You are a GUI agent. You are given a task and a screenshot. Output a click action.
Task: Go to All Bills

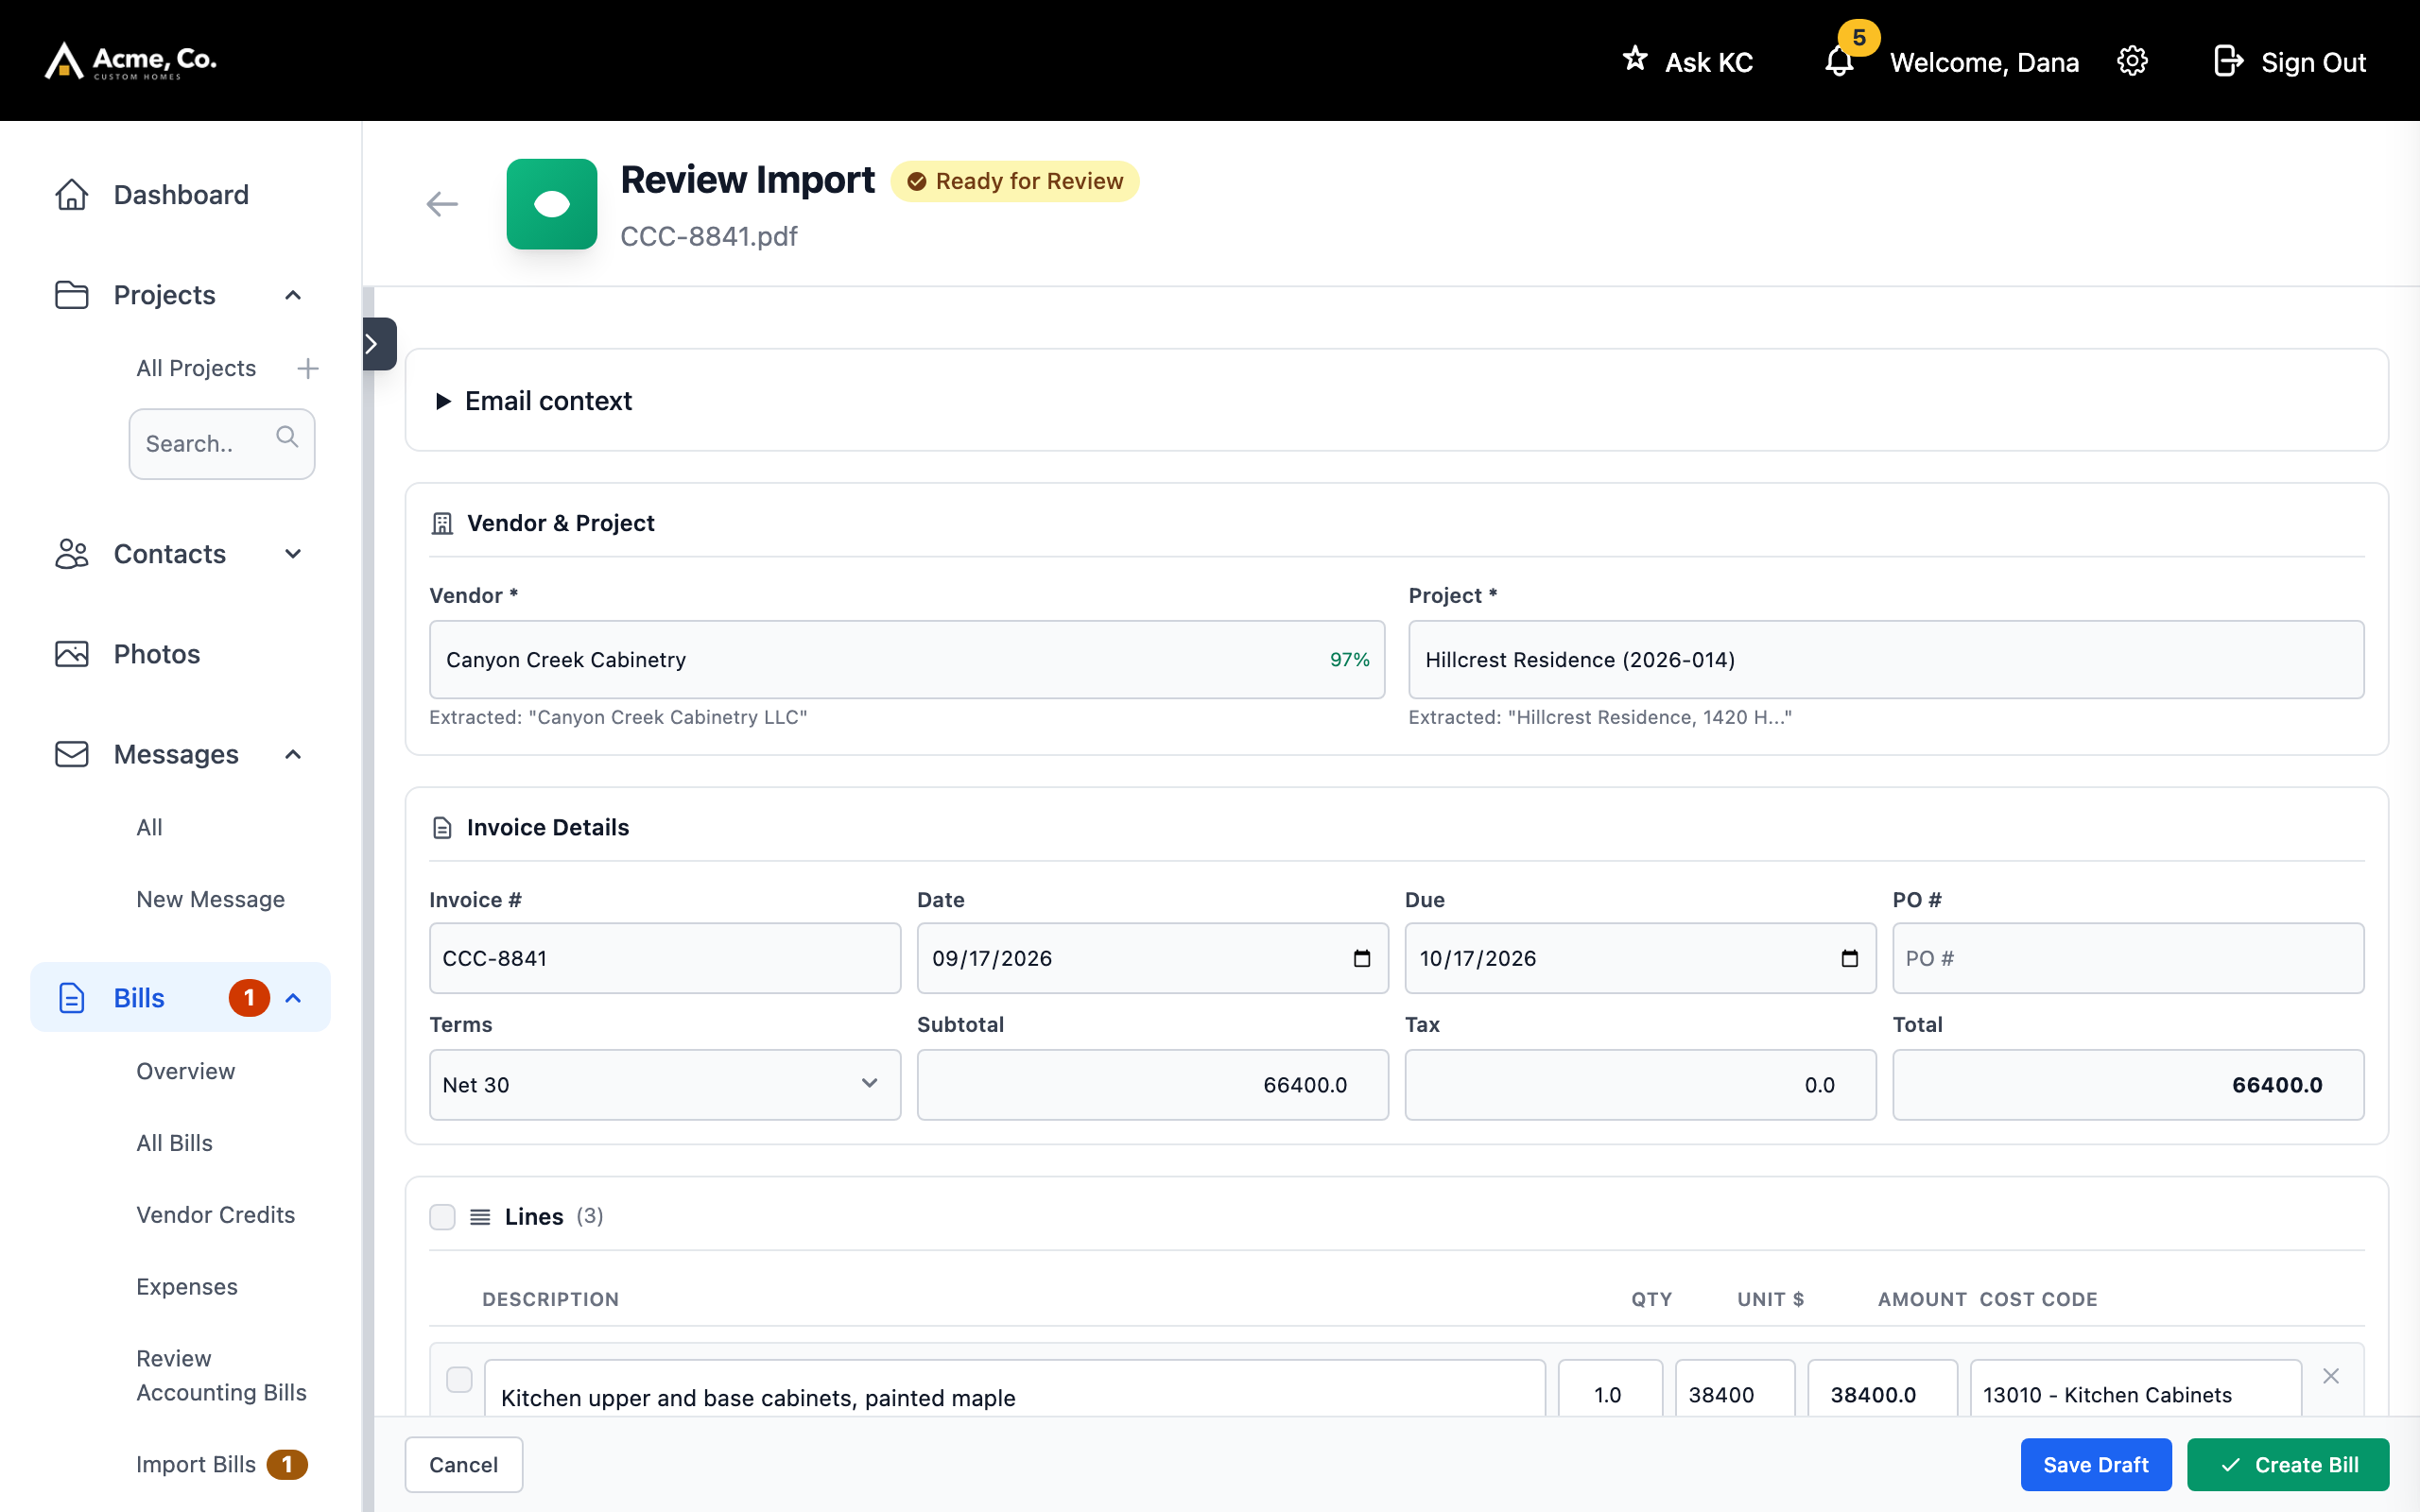[x=174, y=1143]
